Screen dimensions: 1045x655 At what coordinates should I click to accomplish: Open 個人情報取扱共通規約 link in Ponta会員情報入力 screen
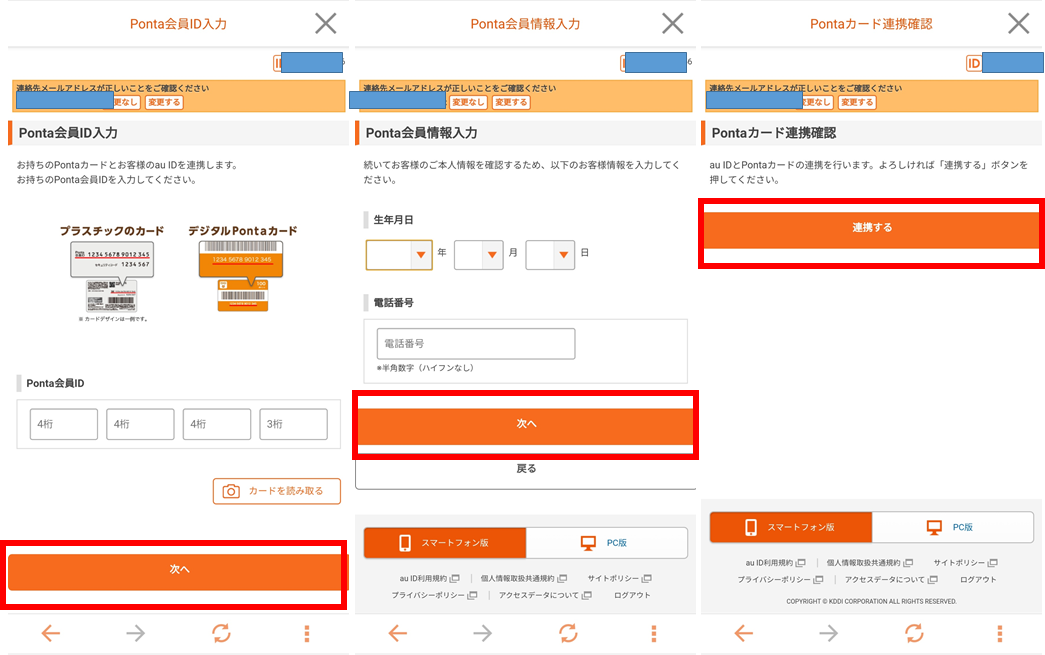[x=523, y=578]
